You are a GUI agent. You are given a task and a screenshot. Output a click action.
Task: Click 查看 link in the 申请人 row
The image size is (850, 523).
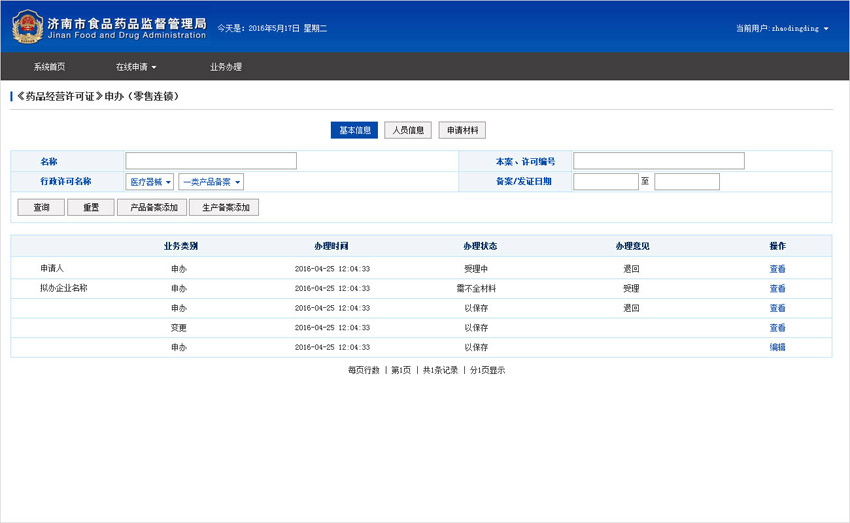(777, 269)
